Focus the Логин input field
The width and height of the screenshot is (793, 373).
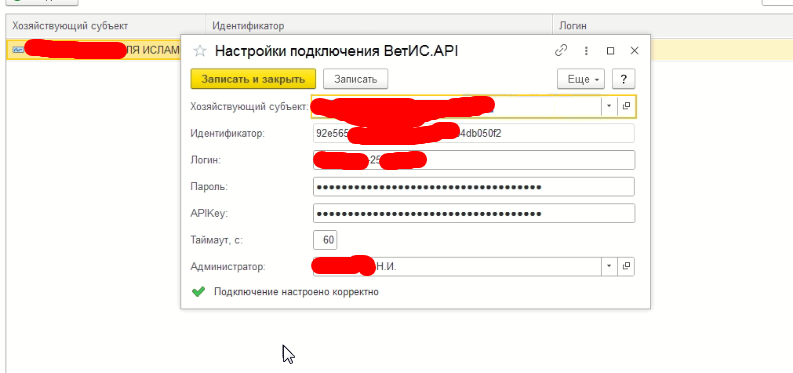click(473, 160)
